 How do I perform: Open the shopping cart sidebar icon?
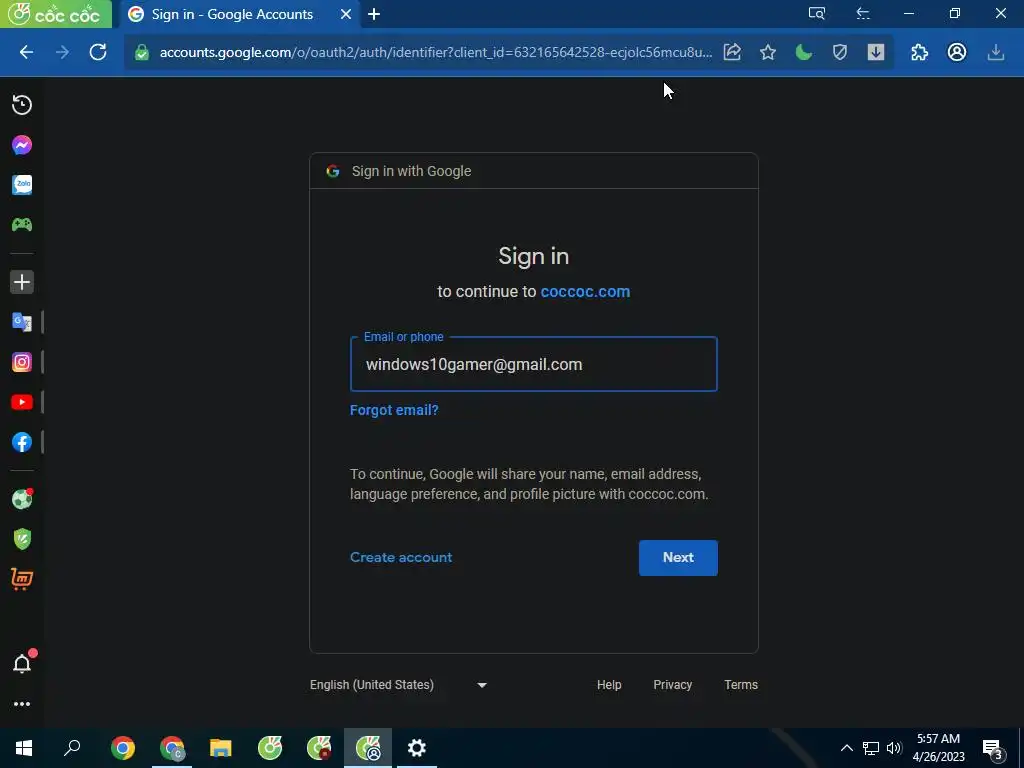pos(22,579)
